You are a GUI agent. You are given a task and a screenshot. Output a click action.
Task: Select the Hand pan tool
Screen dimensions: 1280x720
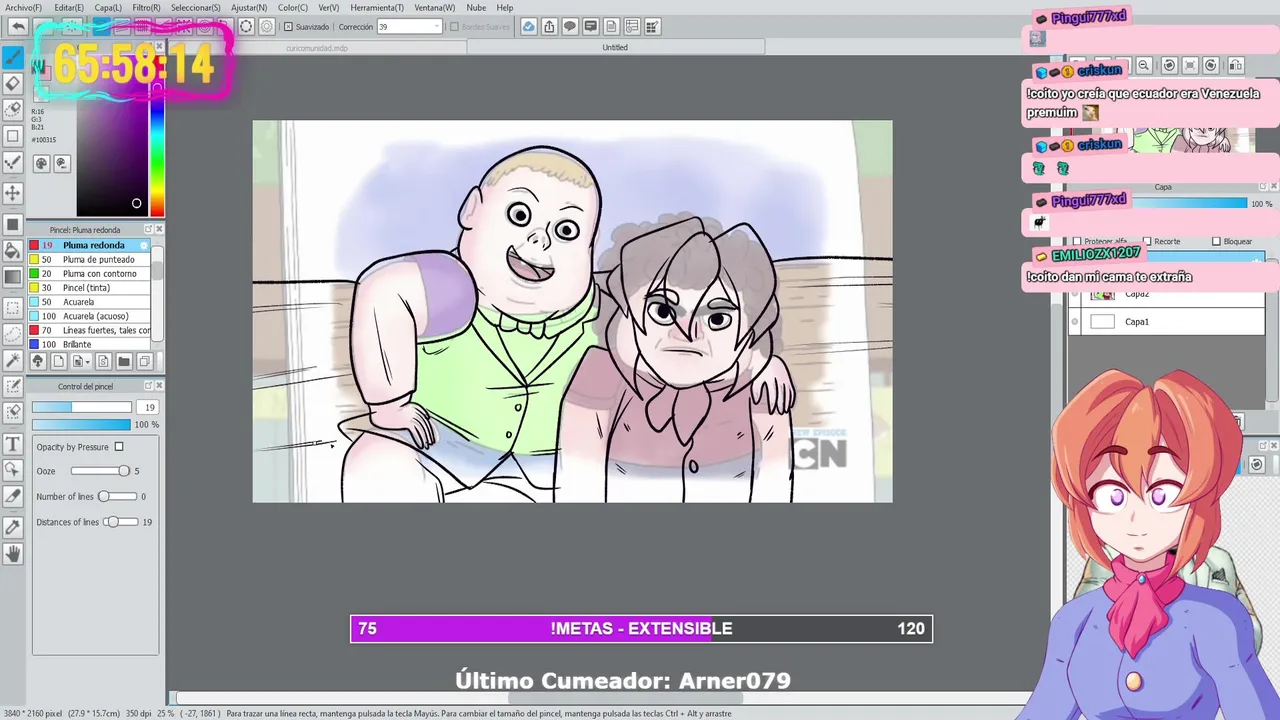pos(13,553)
